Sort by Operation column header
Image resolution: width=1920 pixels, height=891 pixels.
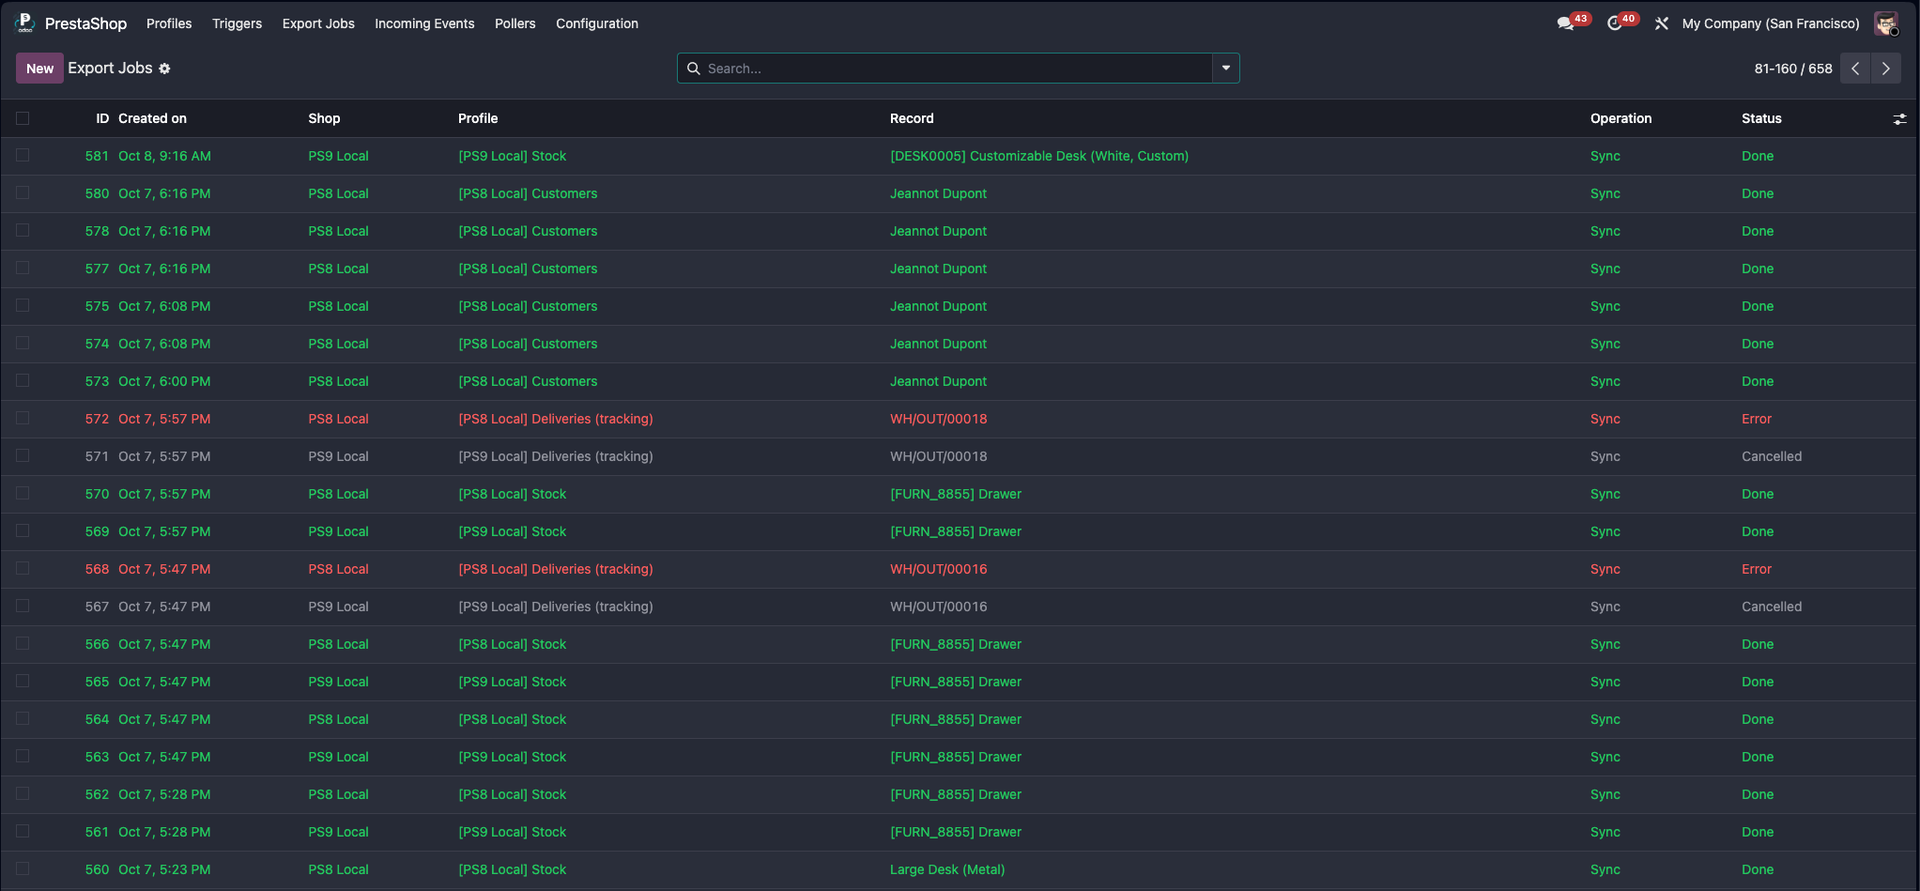[1621, 118]
